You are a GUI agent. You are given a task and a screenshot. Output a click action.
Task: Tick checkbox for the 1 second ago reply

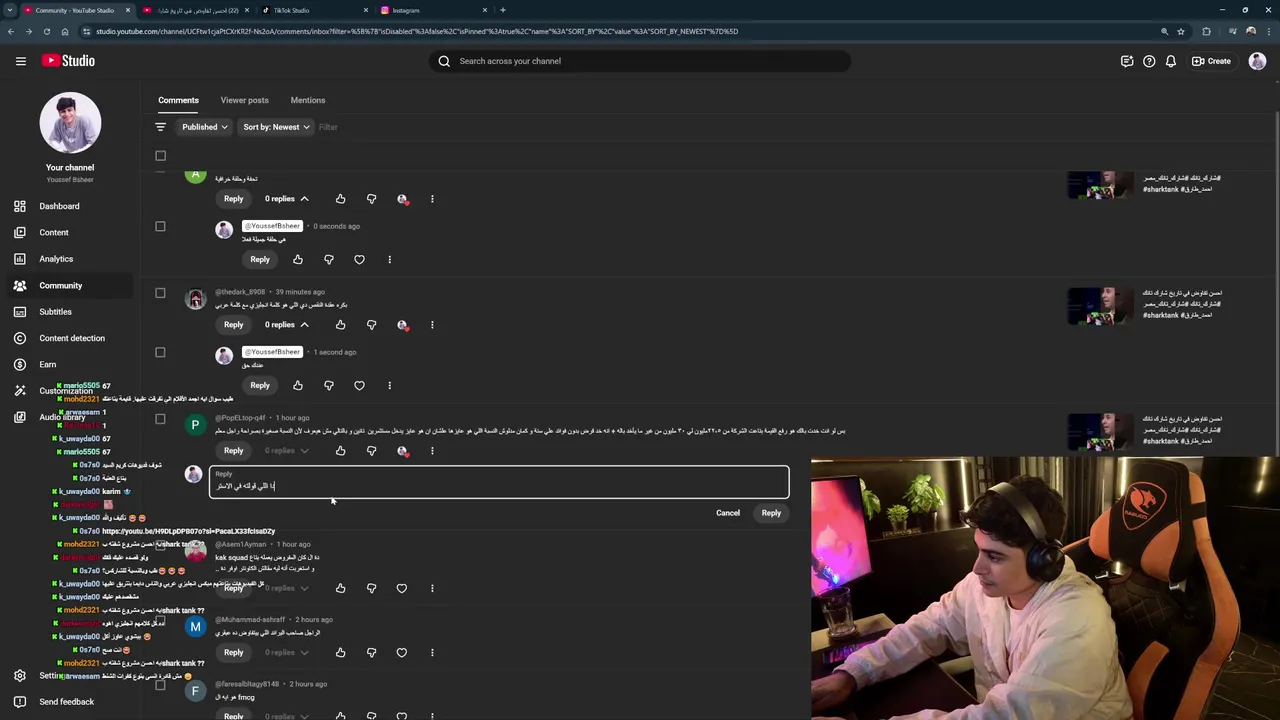tap(160, 352)
